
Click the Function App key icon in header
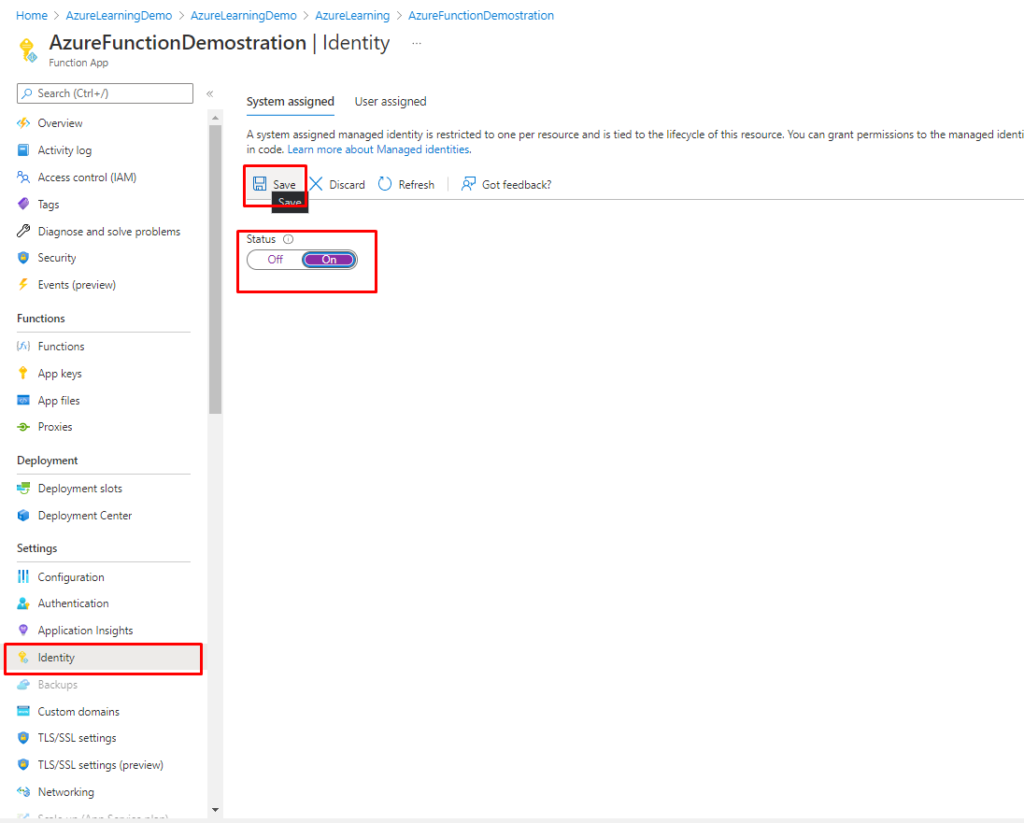coord(27,50)
